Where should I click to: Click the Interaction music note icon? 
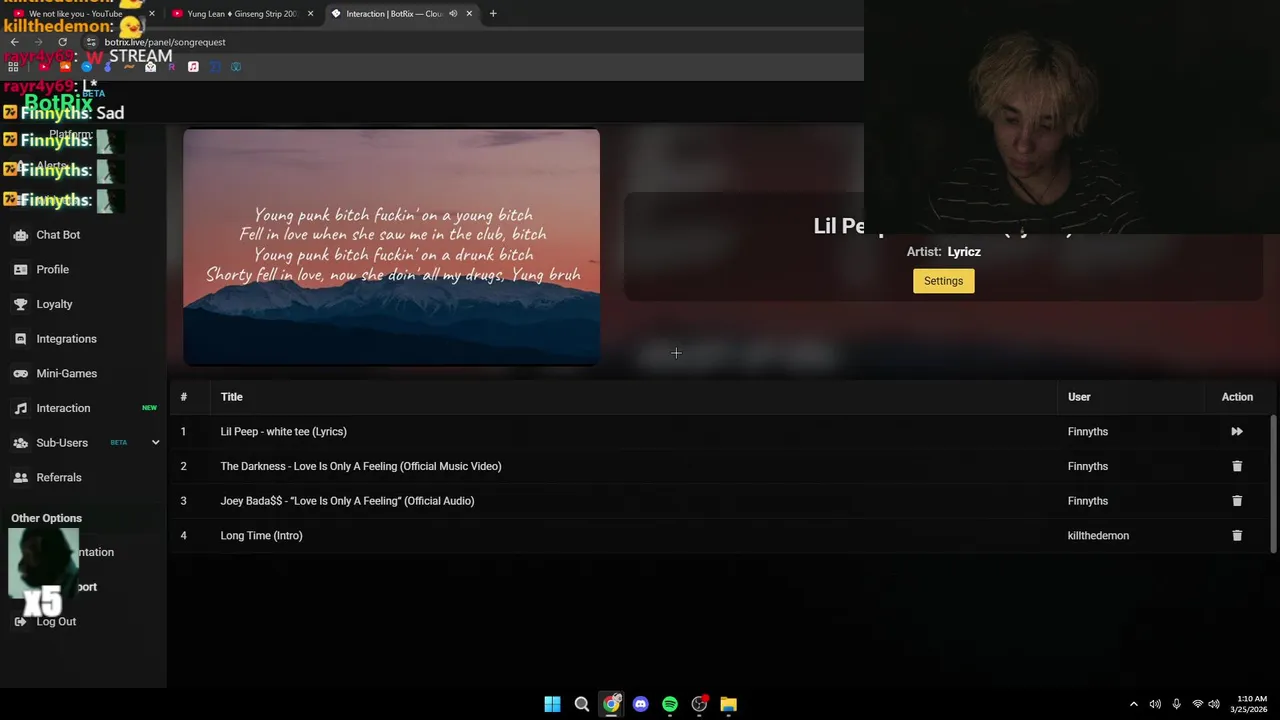coord(20,408)
